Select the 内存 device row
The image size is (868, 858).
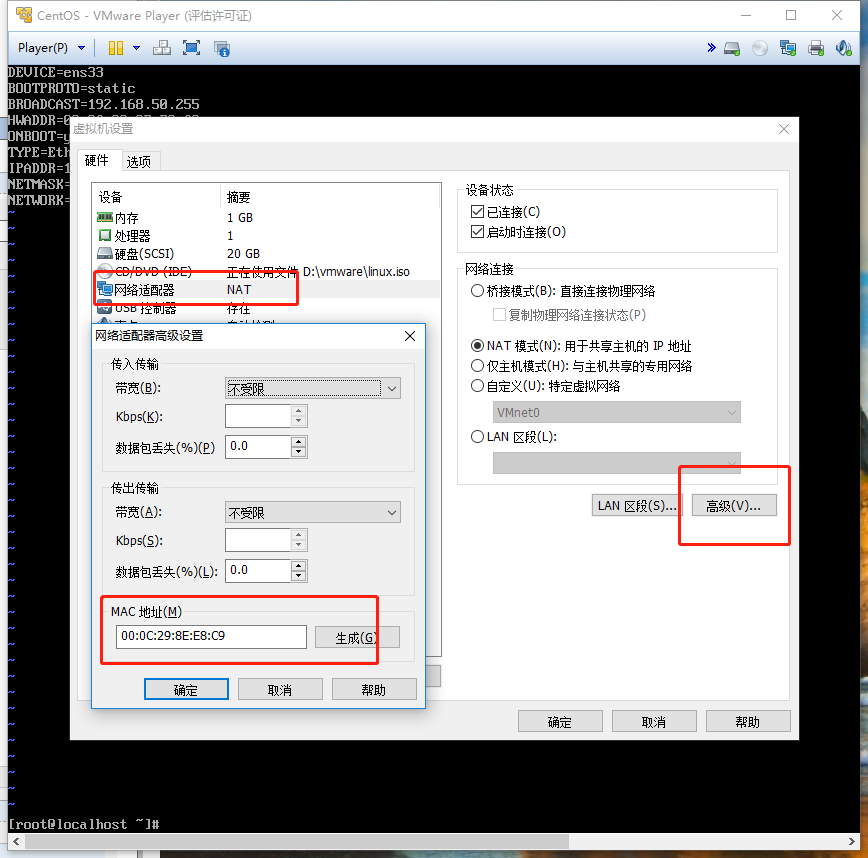coord(268,218)
